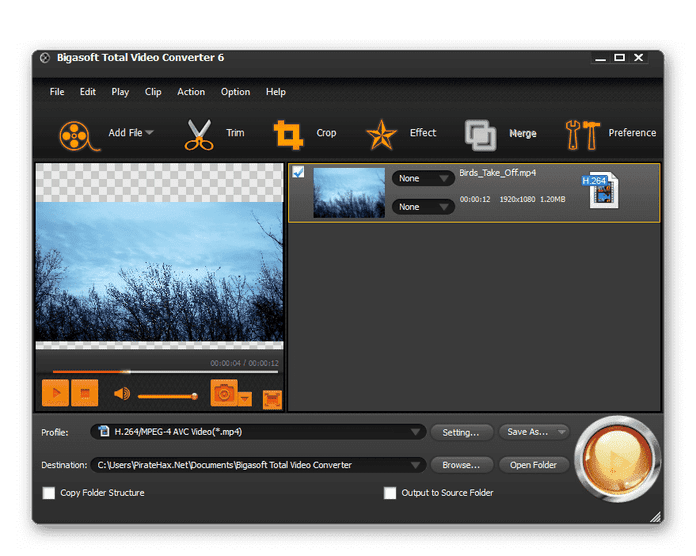The width and height of the screenshot is (696, 556).
Task: Click the video seek progress bar
Action: (x=165, y=372)
